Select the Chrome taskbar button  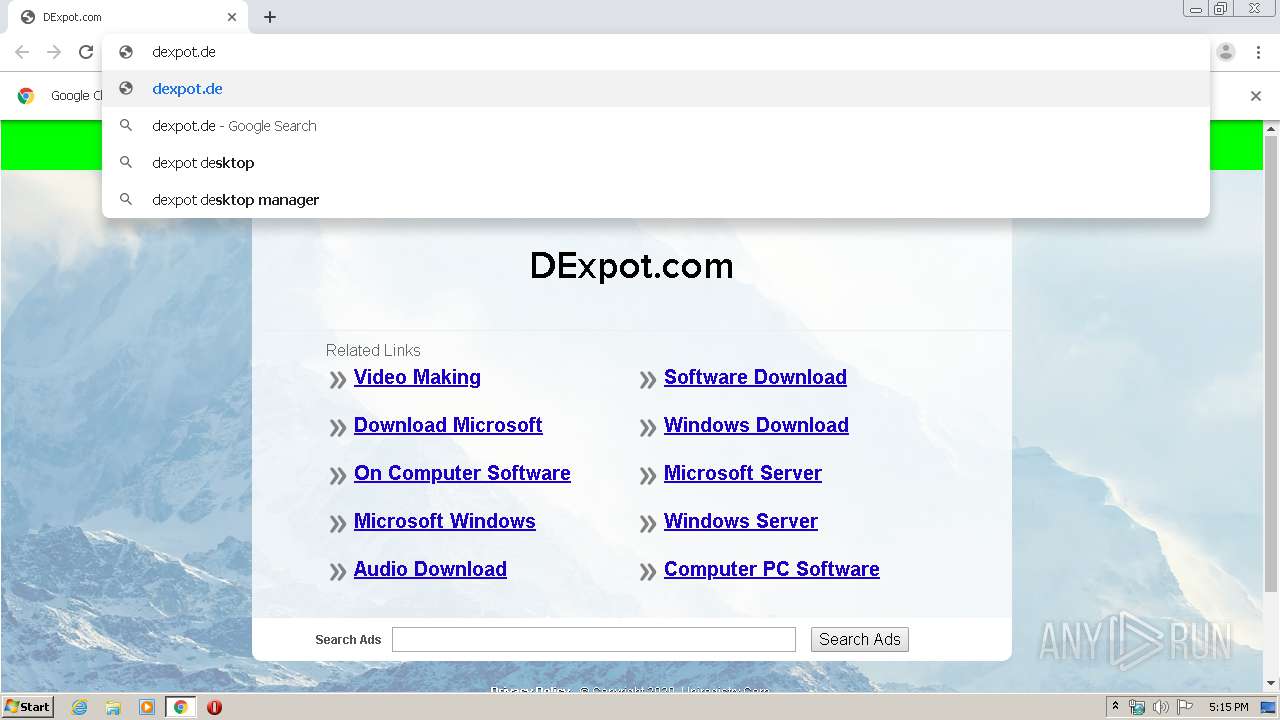(181, 707)
